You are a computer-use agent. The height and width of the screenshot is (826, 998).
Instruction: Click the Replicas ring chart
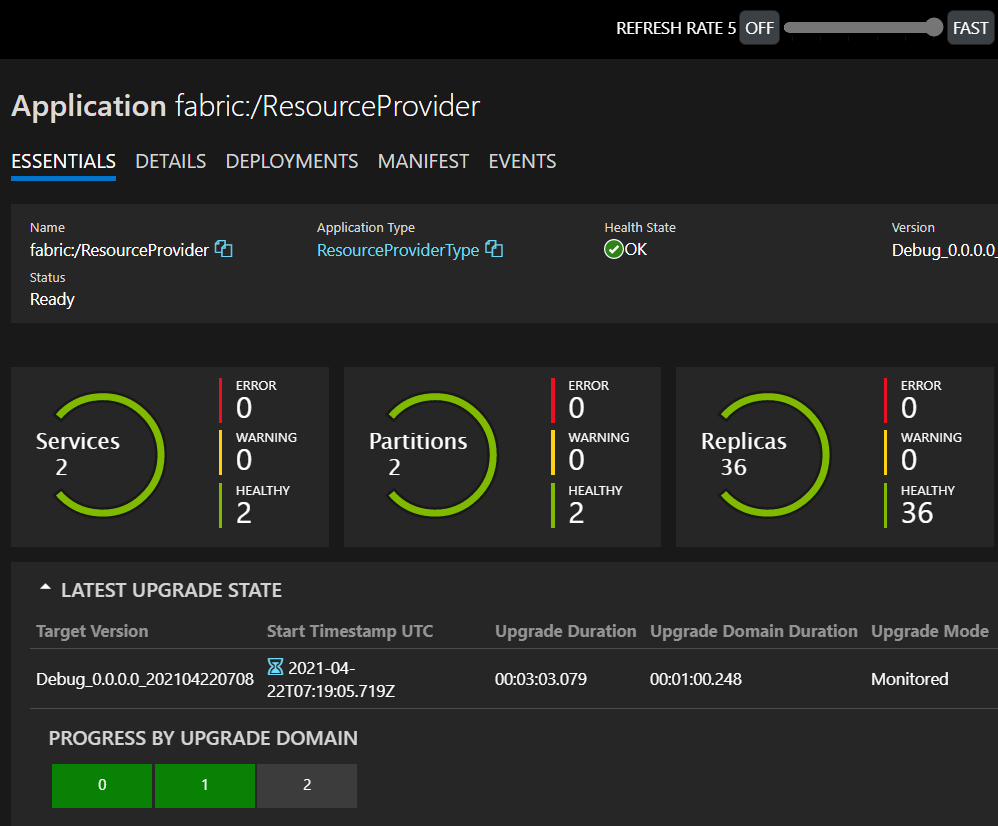(x=768, y=455)
